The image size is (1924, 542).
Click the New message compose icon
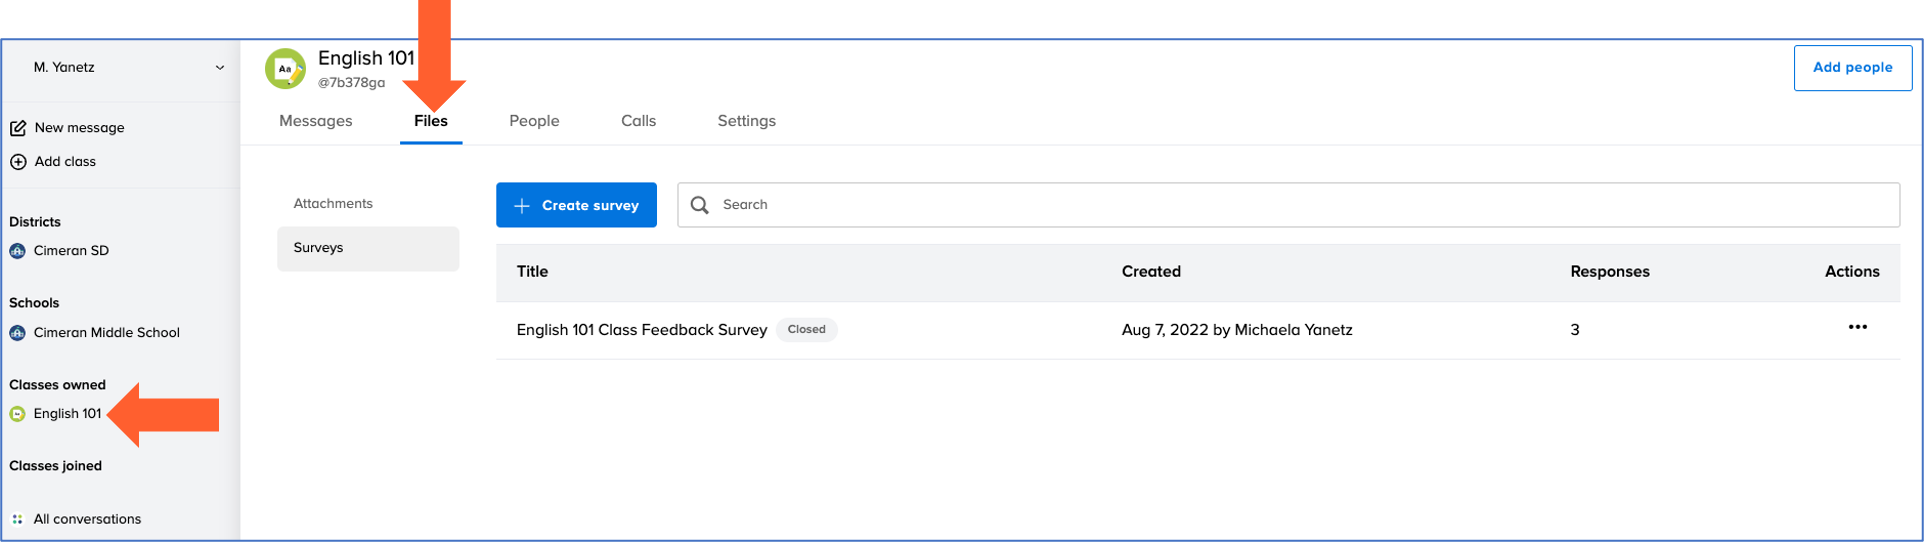[18, 128]
